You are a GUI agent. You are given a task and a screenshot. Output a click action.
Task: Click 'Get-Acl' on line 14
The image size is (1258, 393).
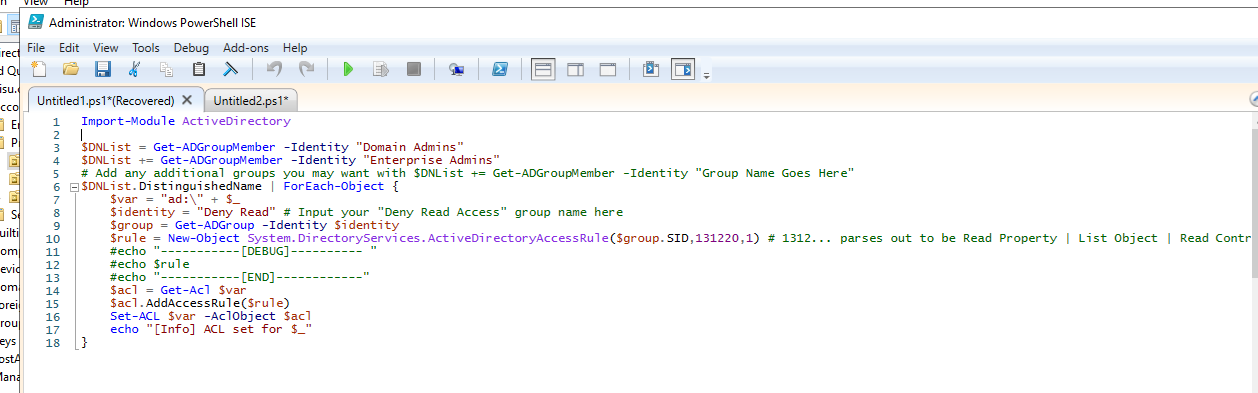(x=186, y=290)
